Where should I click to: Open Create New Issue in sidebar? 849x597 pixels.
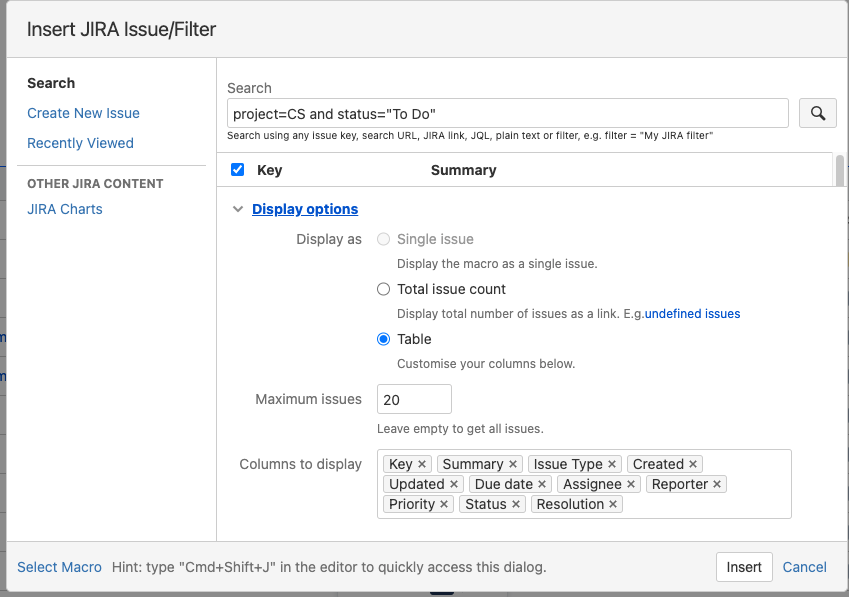coord(83,113)
